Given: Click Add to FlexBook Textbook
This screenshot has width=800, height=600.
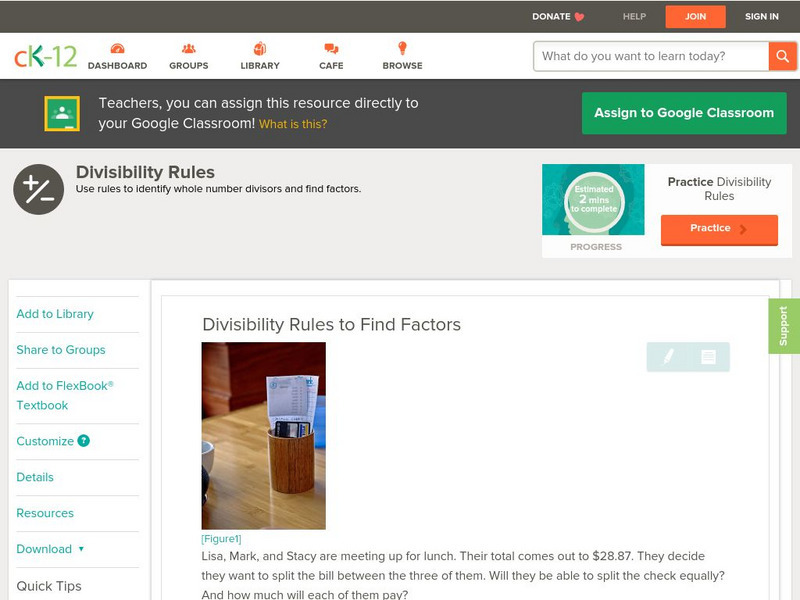Looking at the screenshot, I should [65, 395].
